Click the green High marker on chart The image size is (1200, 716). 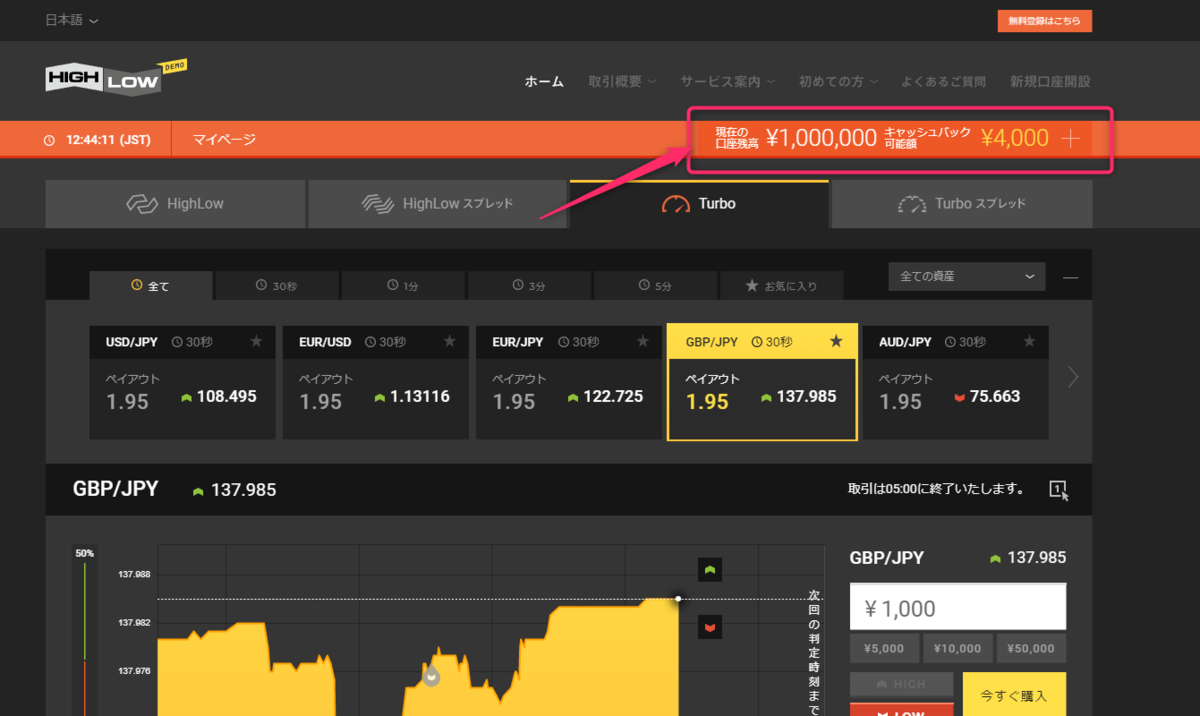pos(710,570)
